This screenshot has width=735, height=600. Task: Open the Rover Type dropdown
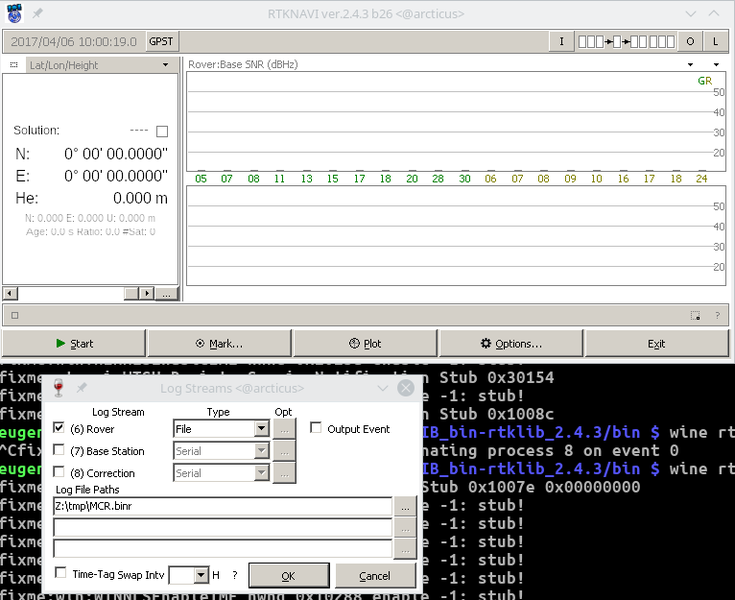pyautogui.click(x=261, y=429)
